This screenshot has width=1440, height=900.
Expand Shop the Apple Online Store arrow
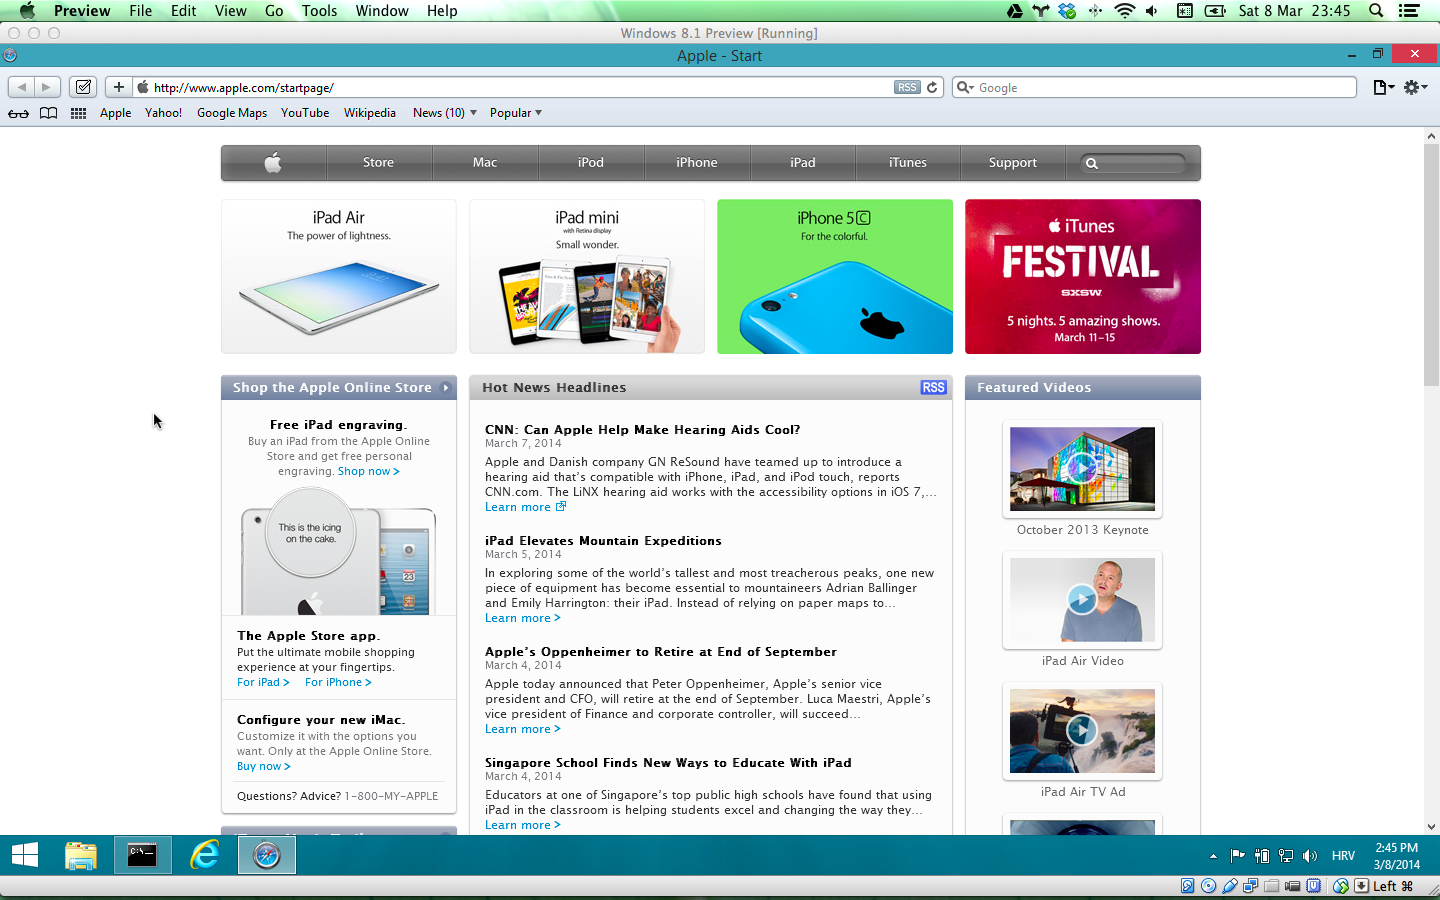point(446,388)
